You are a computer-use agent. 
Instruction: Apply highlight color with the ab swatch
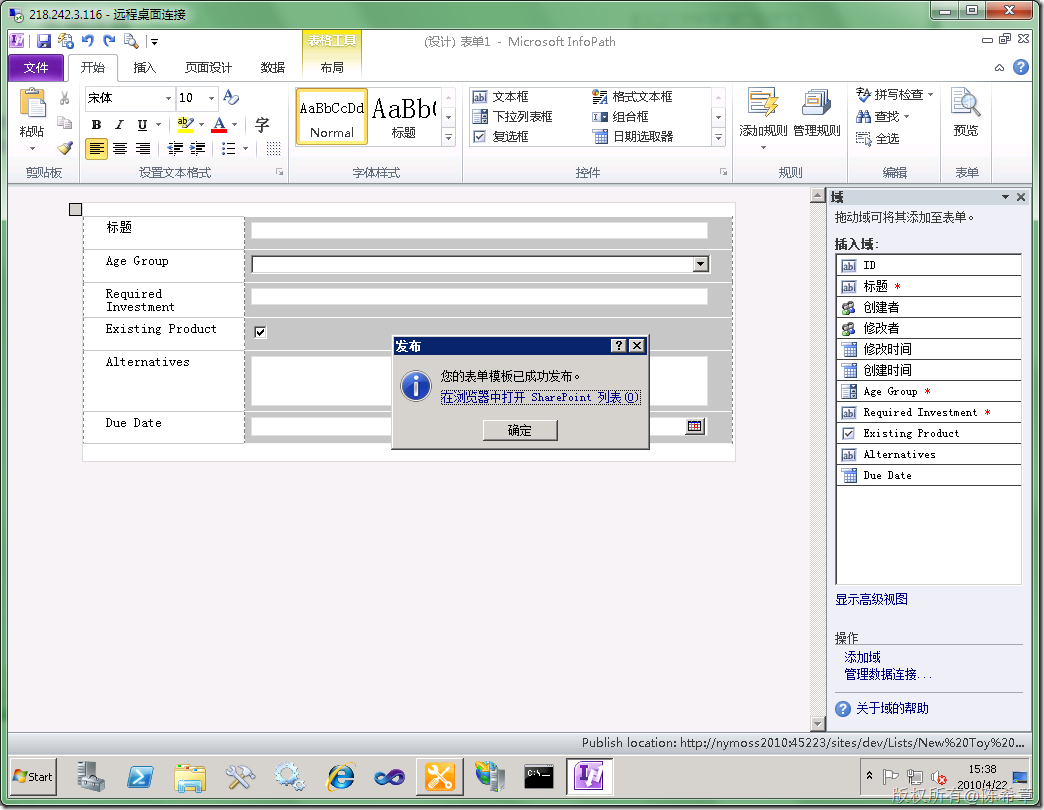186,124
